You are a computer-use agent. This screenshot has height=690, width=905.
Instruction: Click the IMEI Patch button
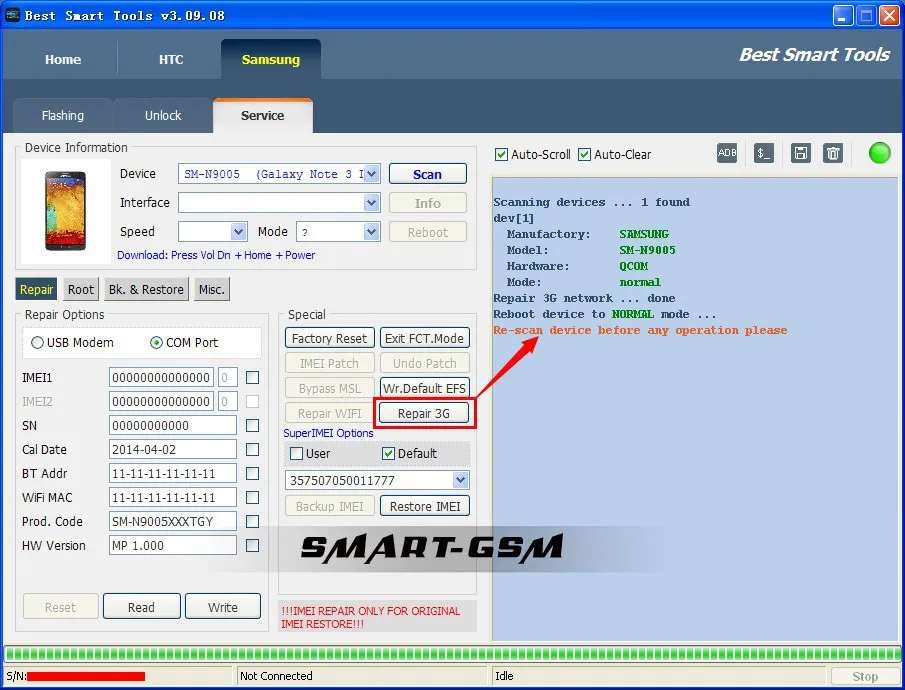click(x=330, y=363)
